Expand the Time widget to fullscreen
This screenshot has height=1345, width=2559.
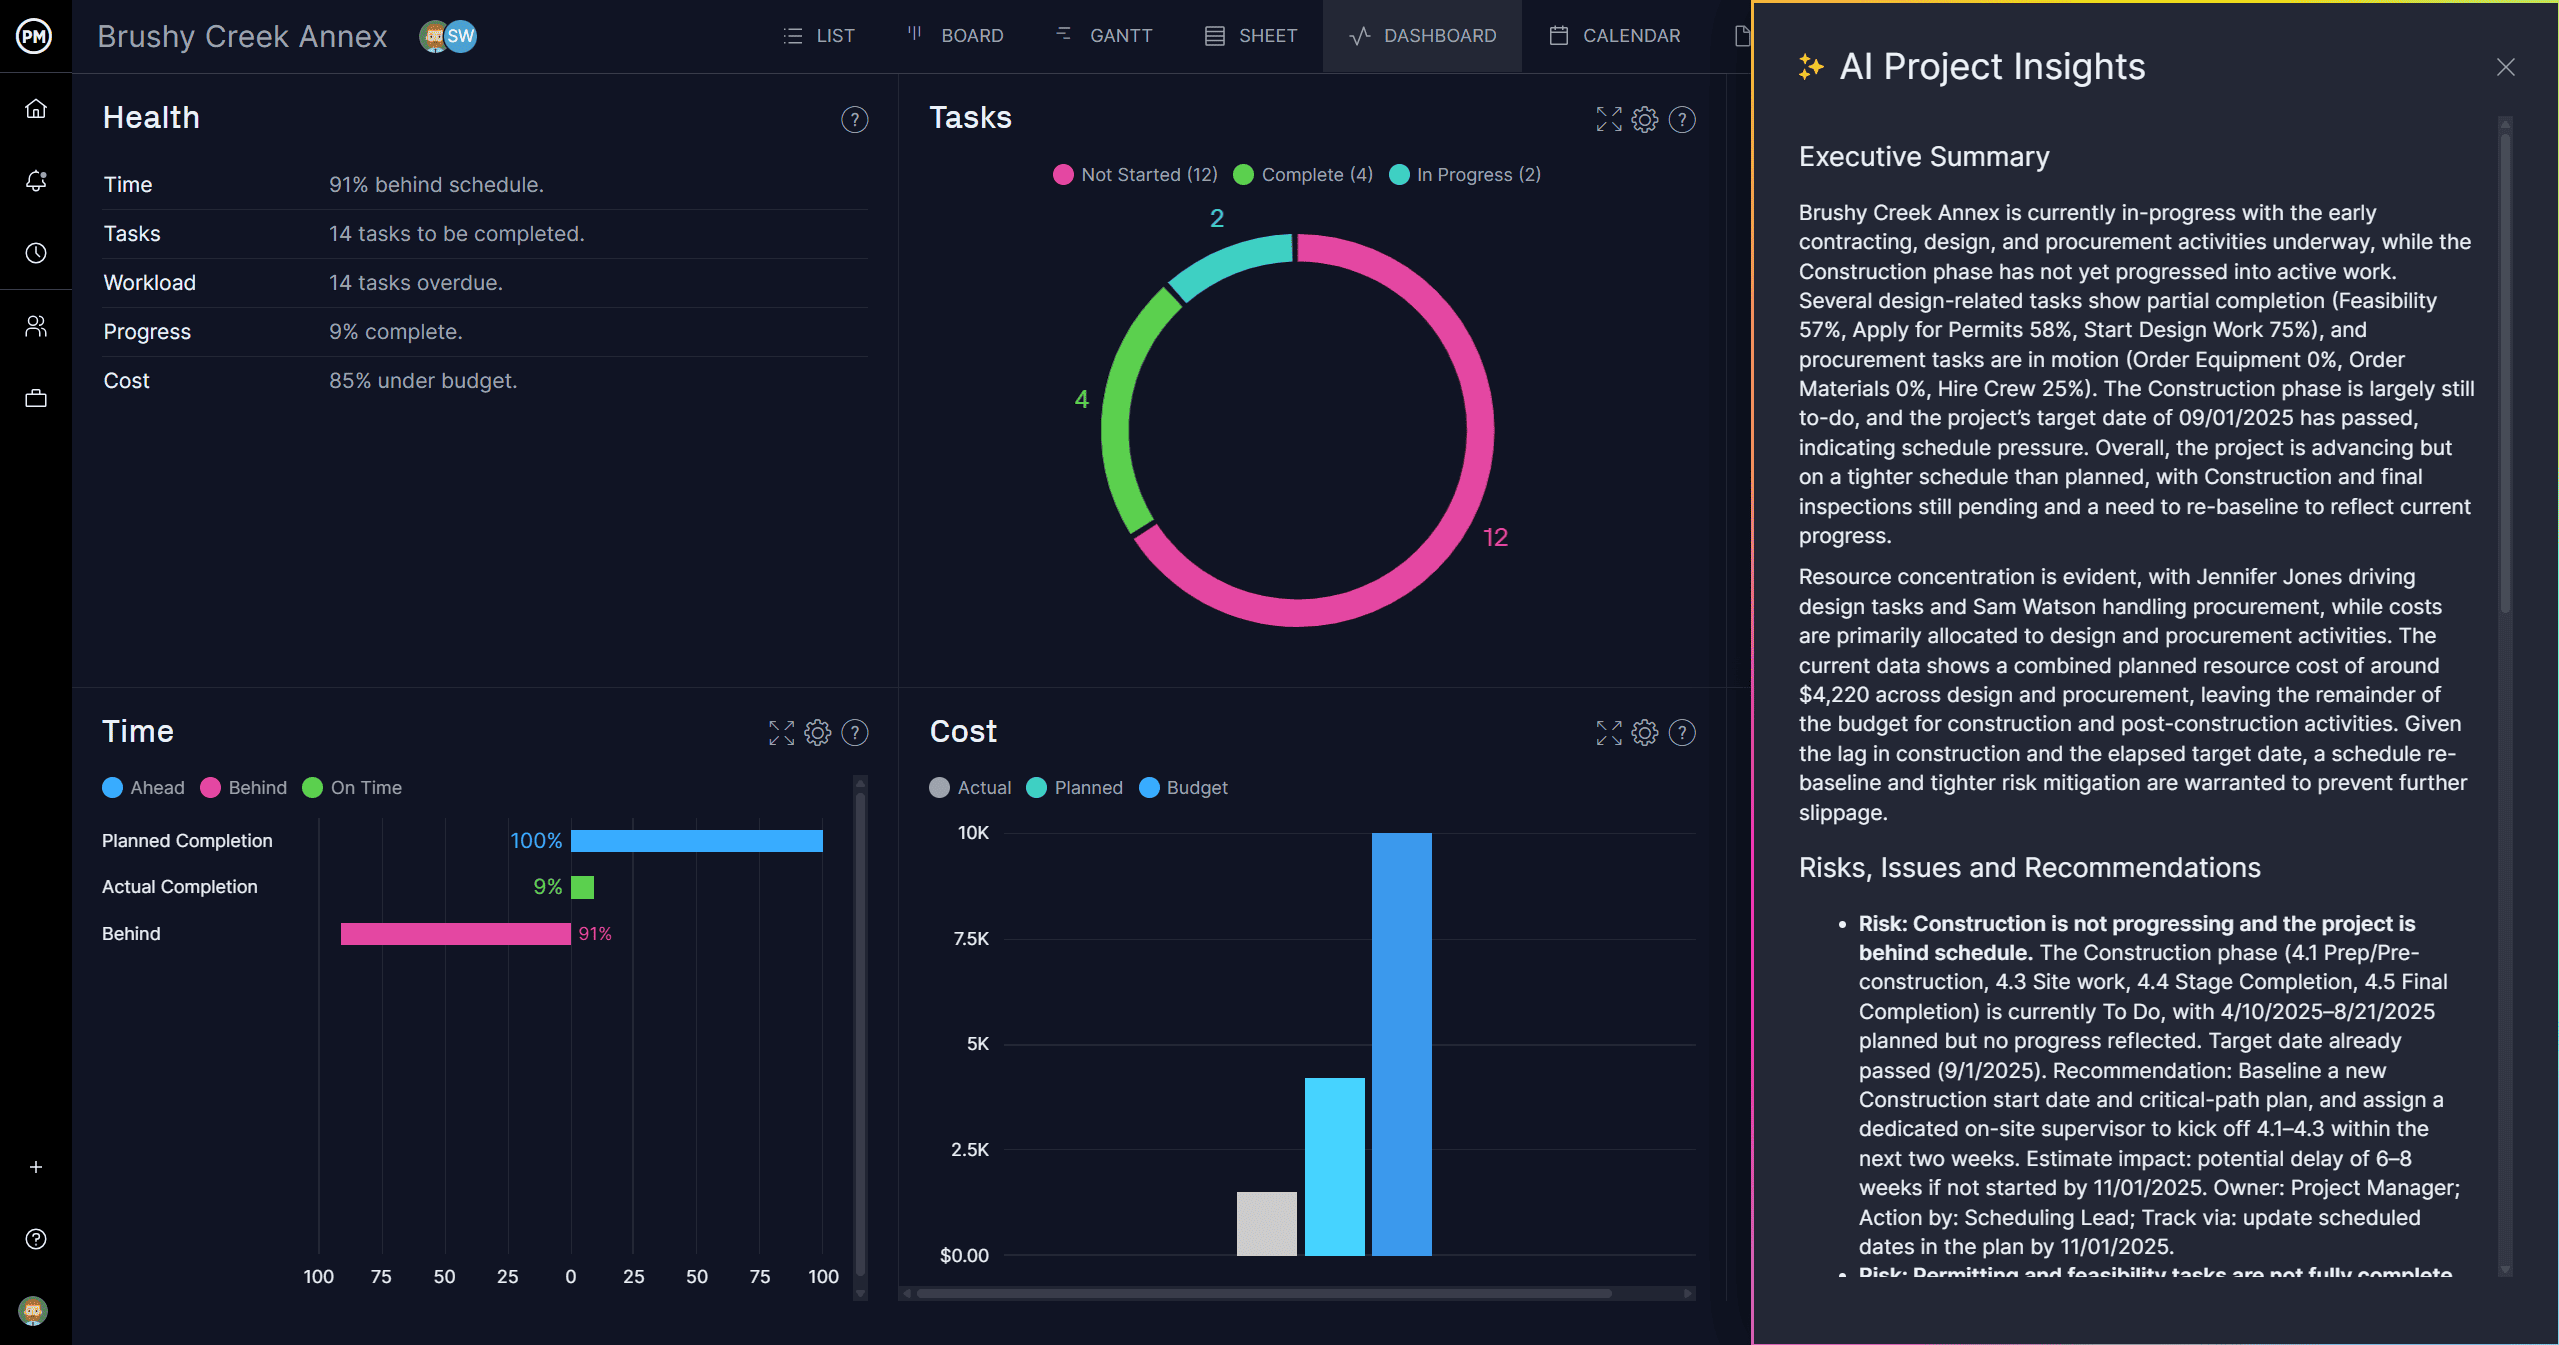(781, 733)
